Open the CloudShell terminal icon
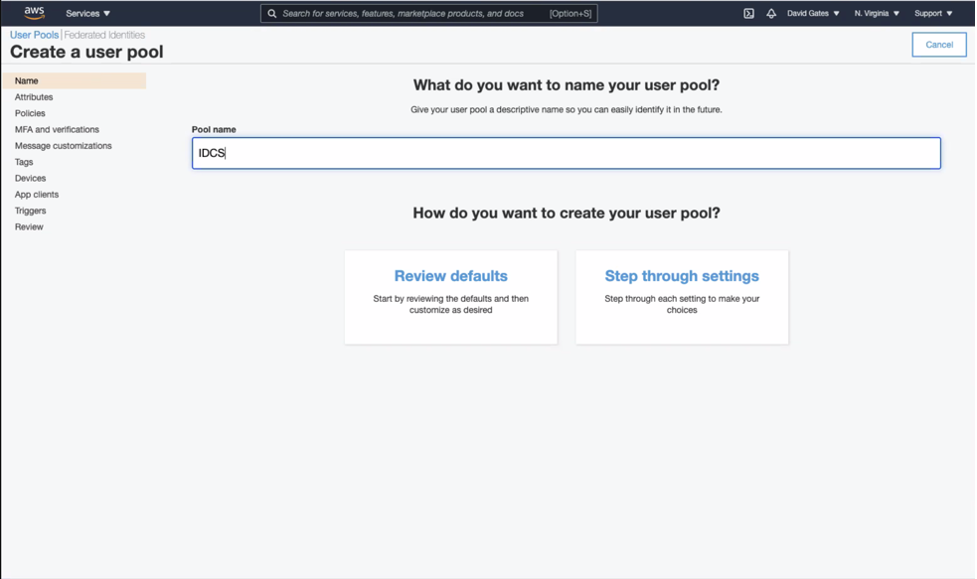Screen dimensions: 977x579 tap(749, 14)
